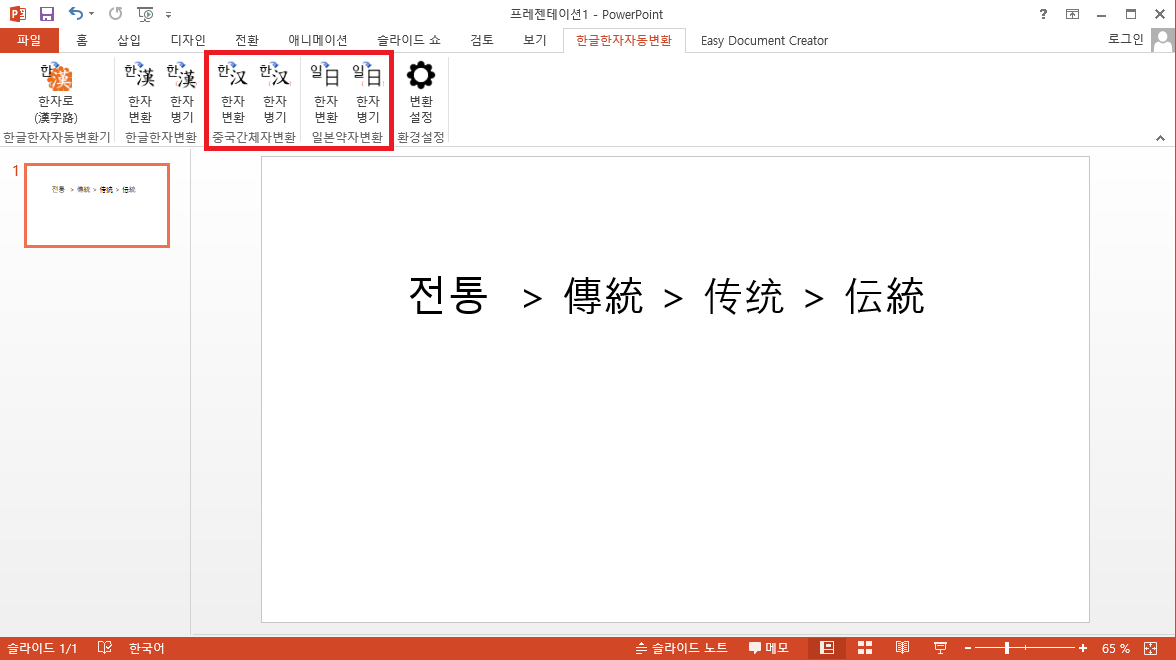Save the presentation from quick access toolbar
This screenshot has width=1176, height=660.
tap(46, 14)
